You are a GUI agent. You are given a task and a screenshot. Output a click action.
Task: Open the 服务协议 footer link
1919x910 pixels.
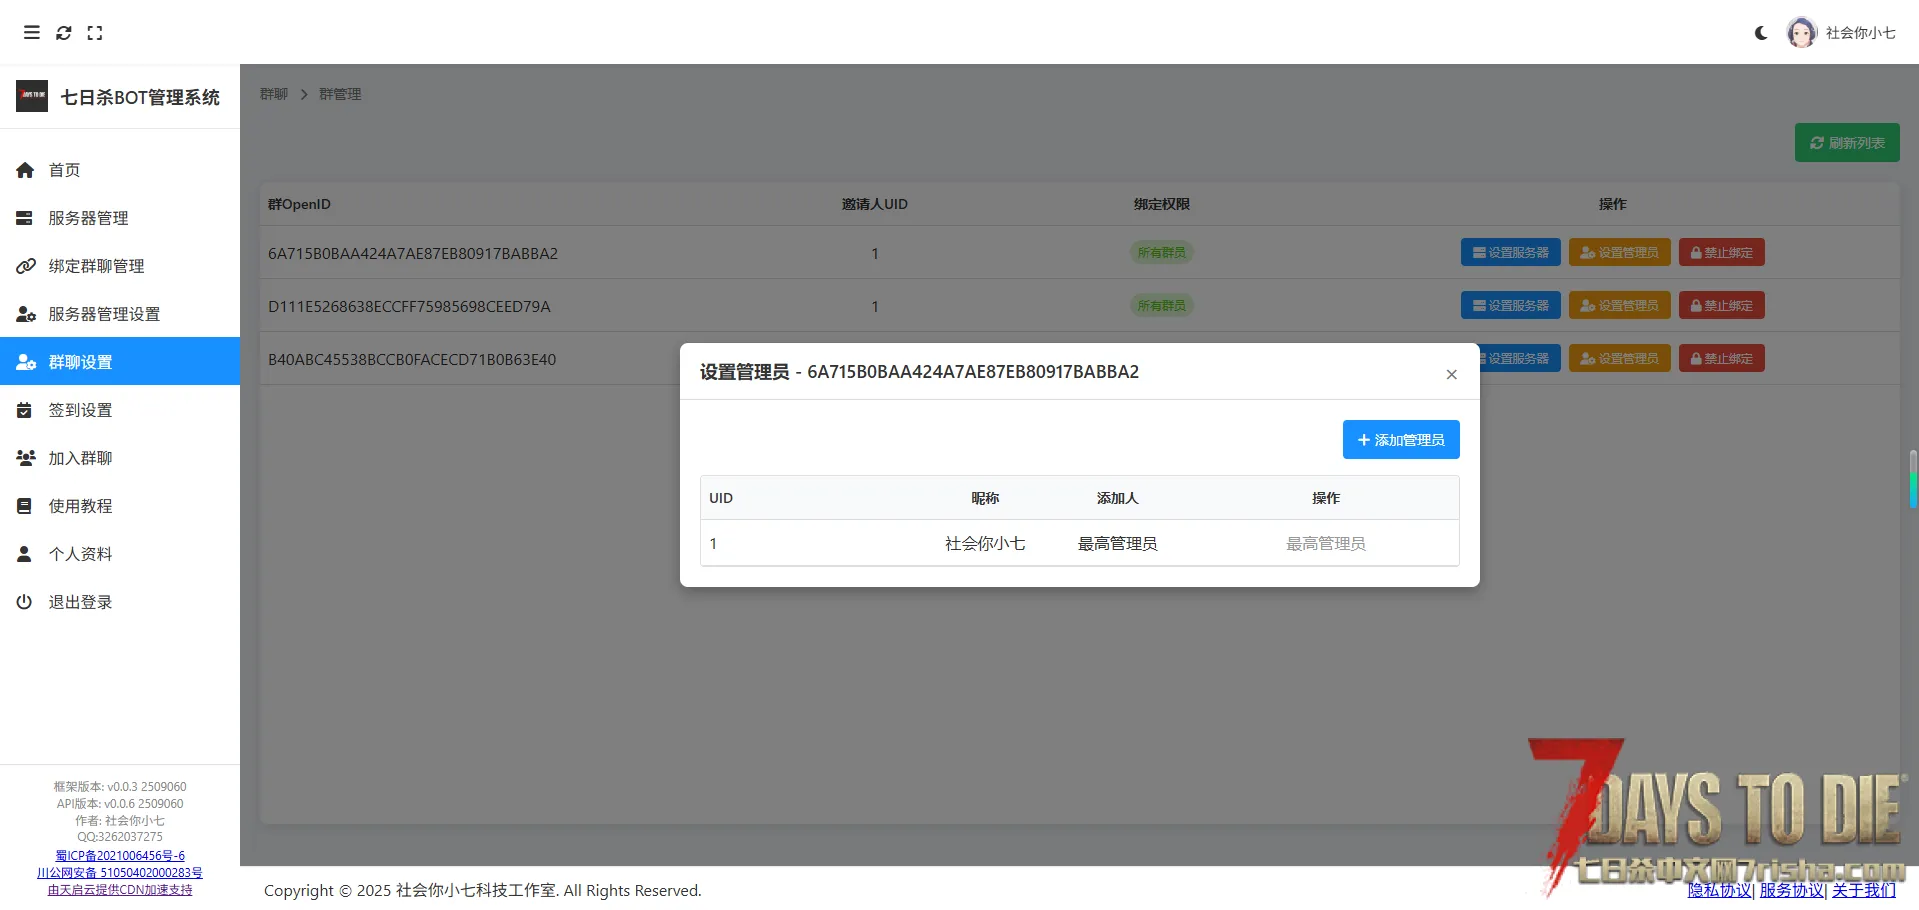point(1792,890)
